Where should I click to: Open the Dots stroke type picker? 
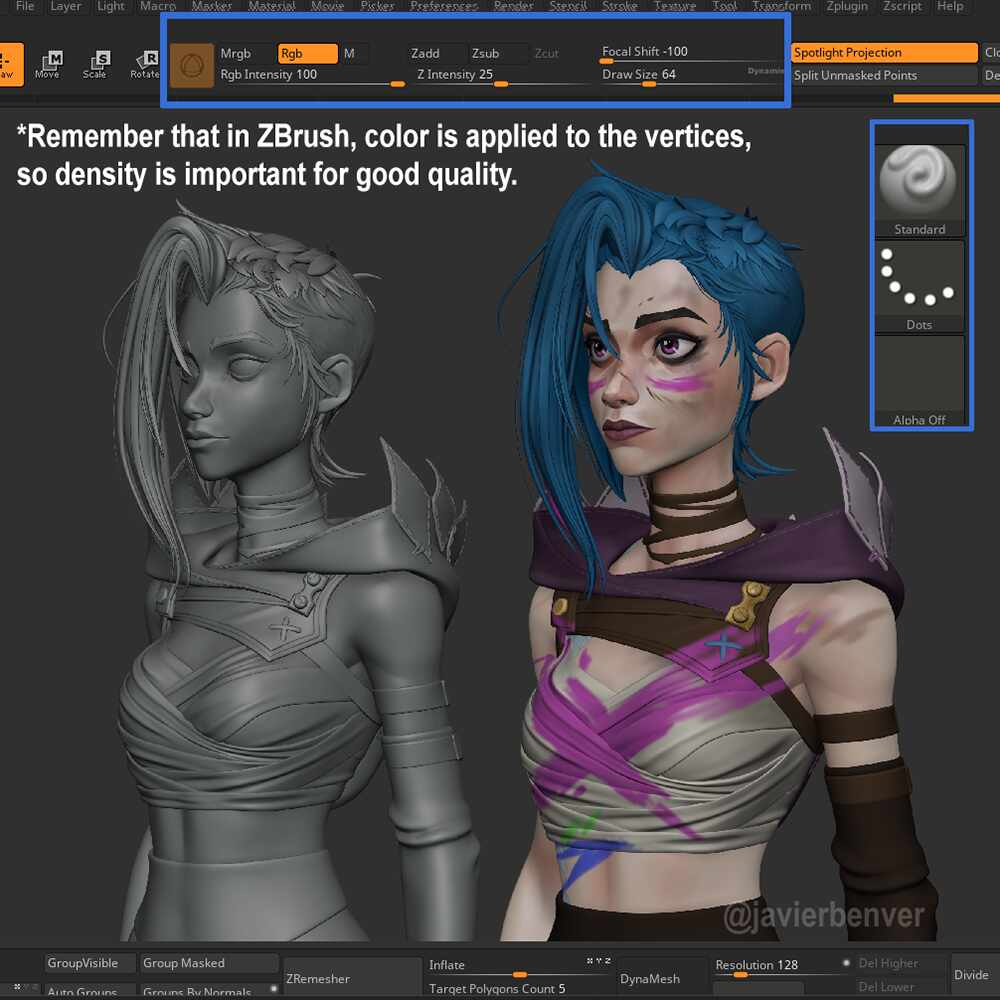(919, 287)
